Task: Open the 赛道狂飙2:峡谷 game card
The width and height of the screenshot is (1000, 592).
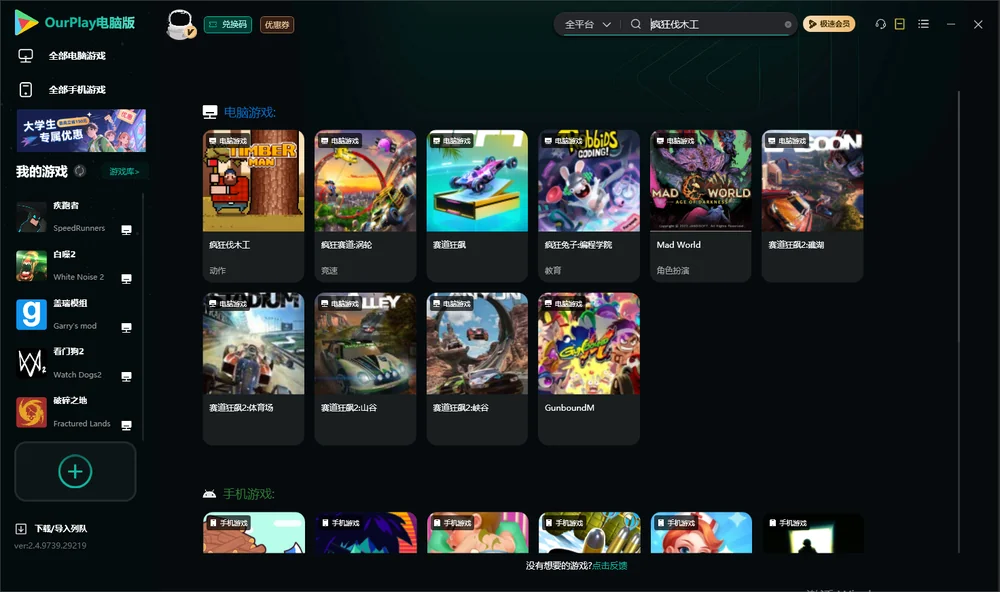Action: click(477, 368)
